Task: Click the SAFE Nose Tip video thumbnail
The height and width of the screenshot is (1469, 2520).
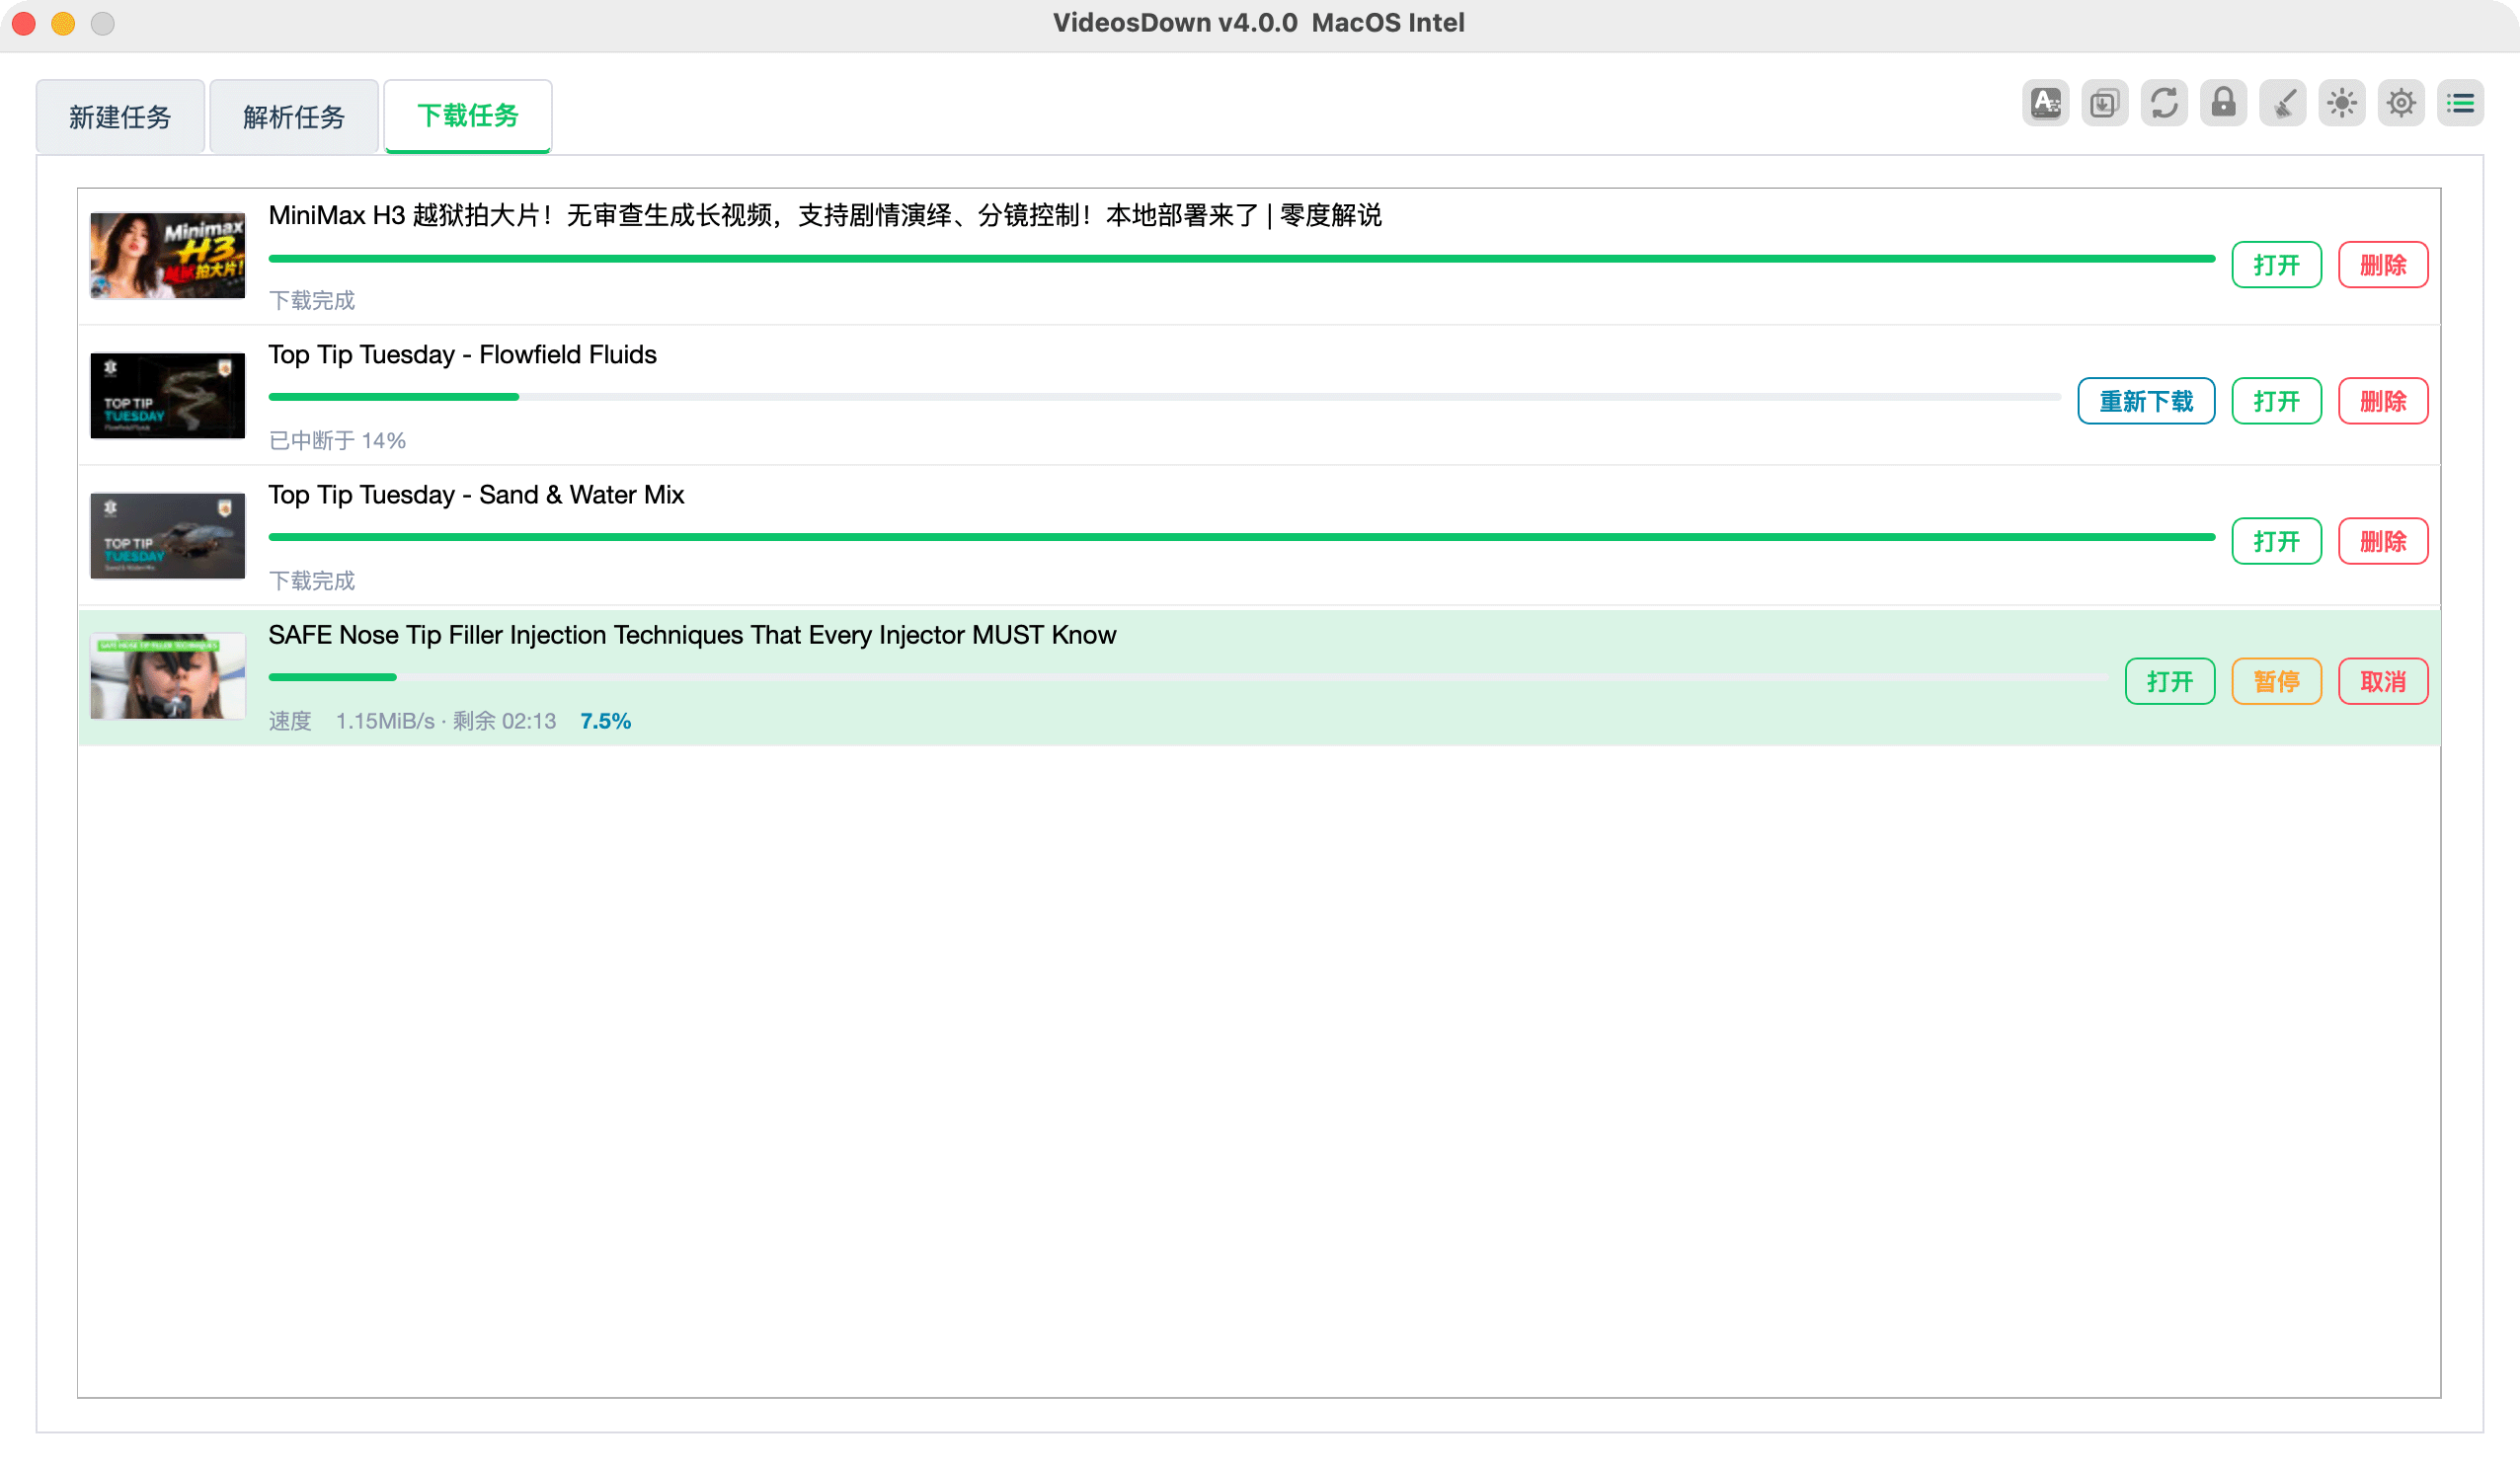Action: pos(168,676)
